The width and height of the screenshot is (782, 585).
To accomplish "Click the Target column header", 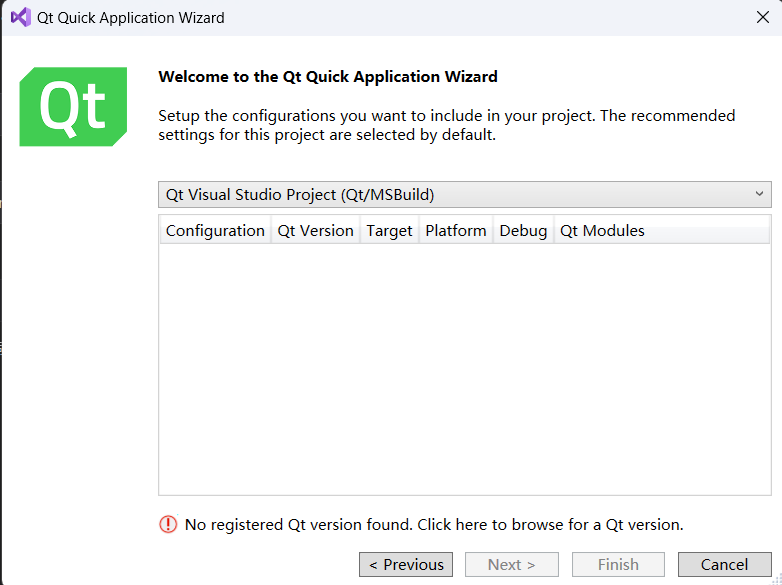I will (389, 231).
